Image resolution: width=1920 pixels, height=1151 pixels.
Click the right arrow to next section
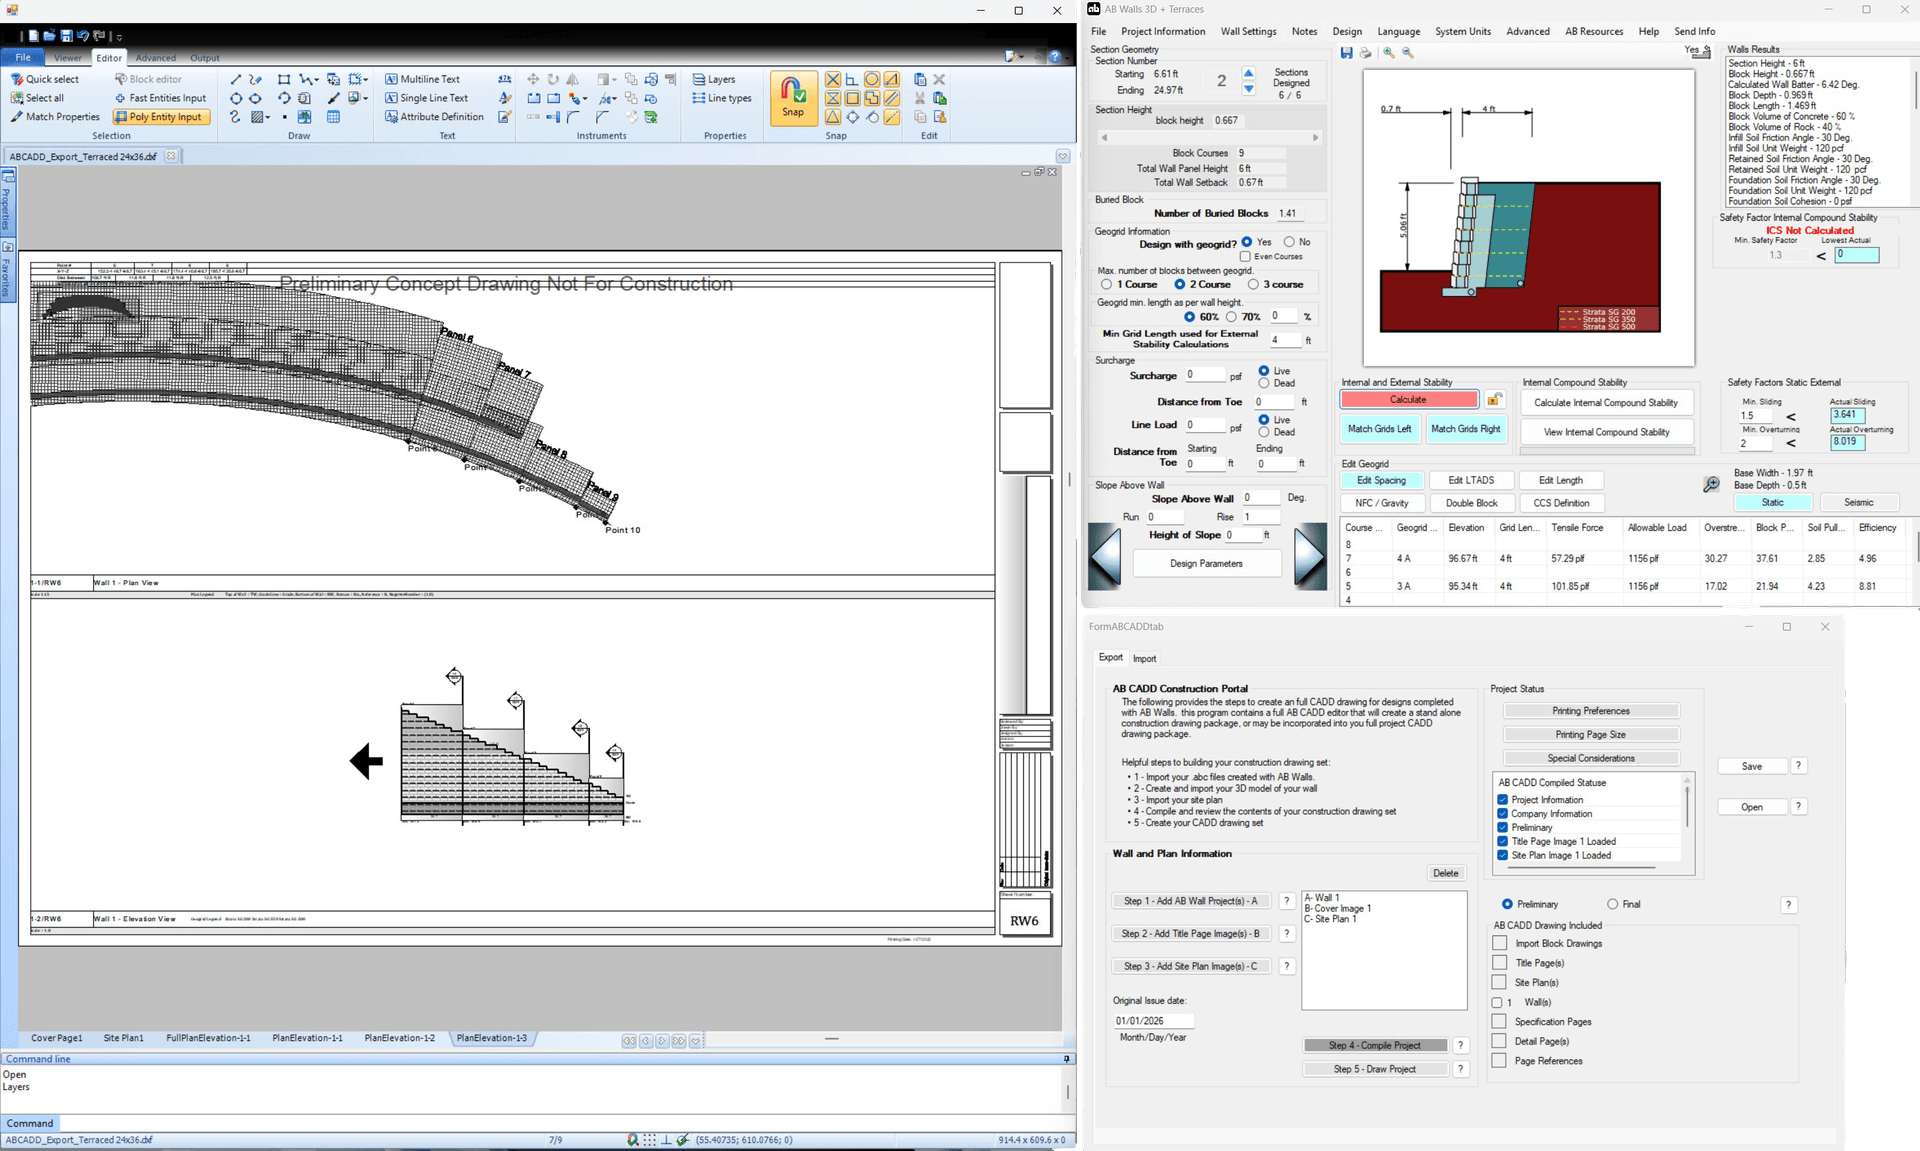point(1310,556)
